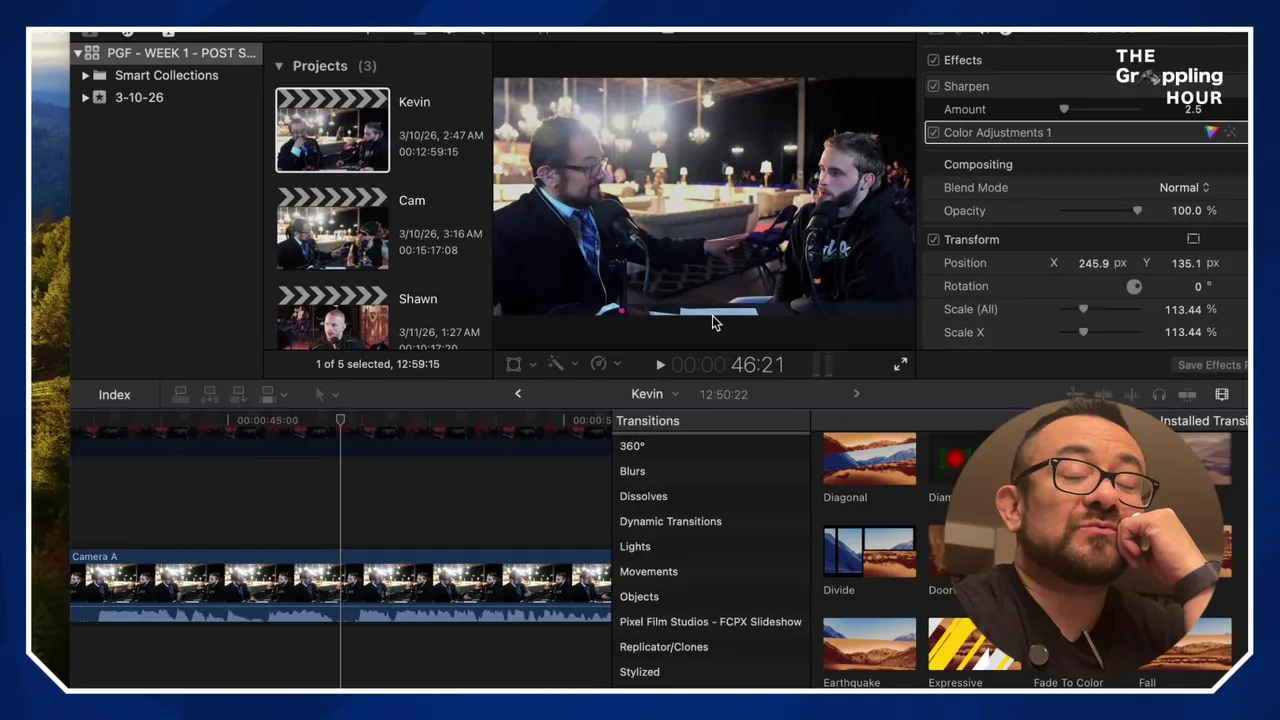The width and height of the screenshot is (1280, 720).
Task: Select the Cam project thumbnail
Action: click(x=333, y=230)
